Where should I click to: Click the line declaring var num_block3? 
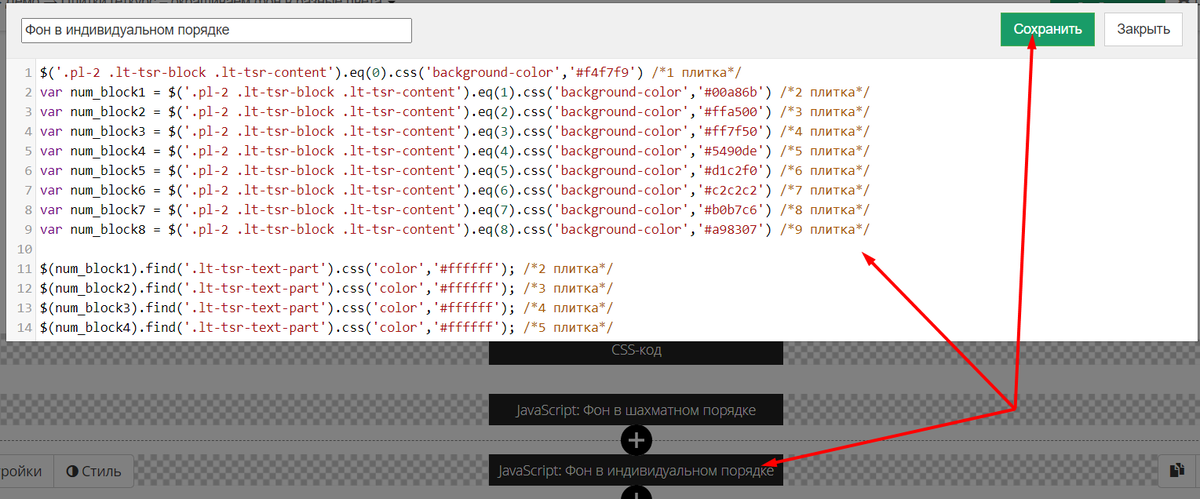455,131
